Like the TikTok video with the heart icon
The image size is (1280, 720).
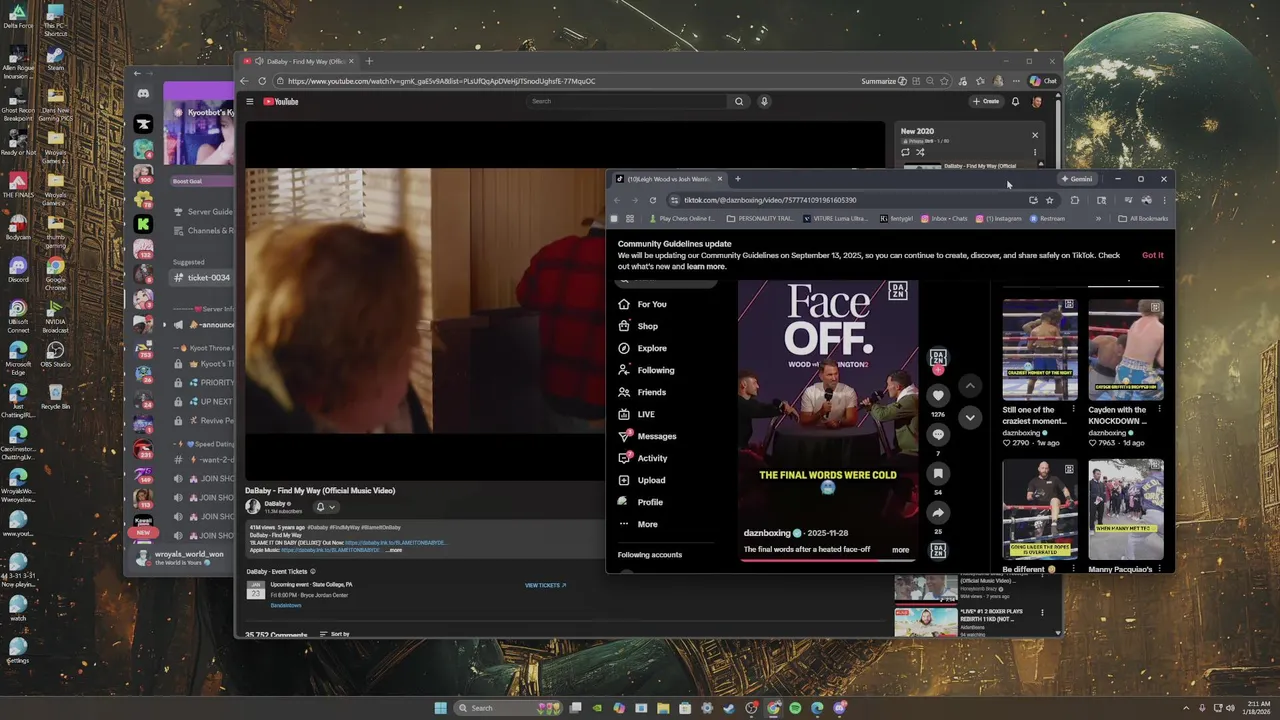point(938,396)
